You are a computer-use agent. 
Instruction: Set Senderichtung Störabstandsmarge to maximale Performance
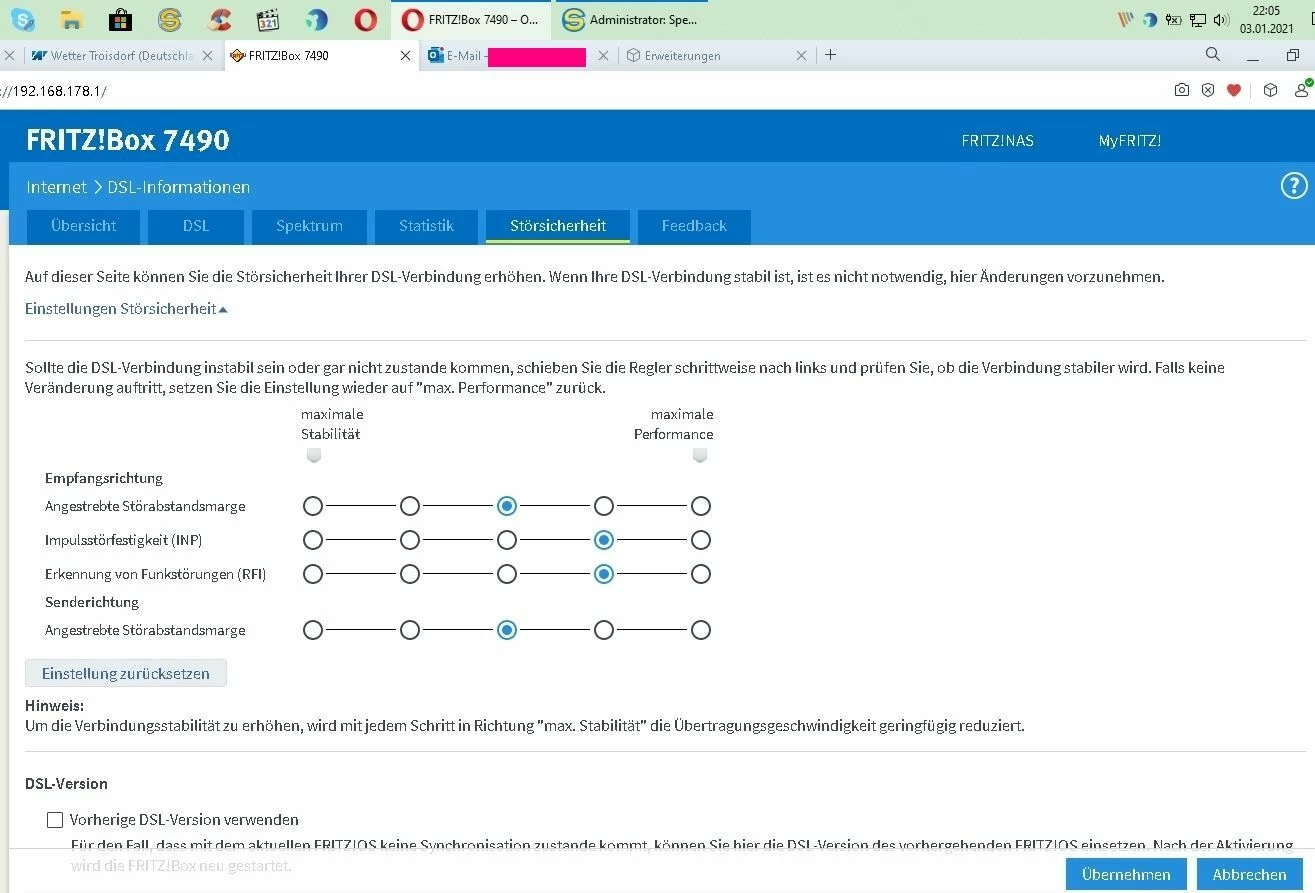click(701, 630)
